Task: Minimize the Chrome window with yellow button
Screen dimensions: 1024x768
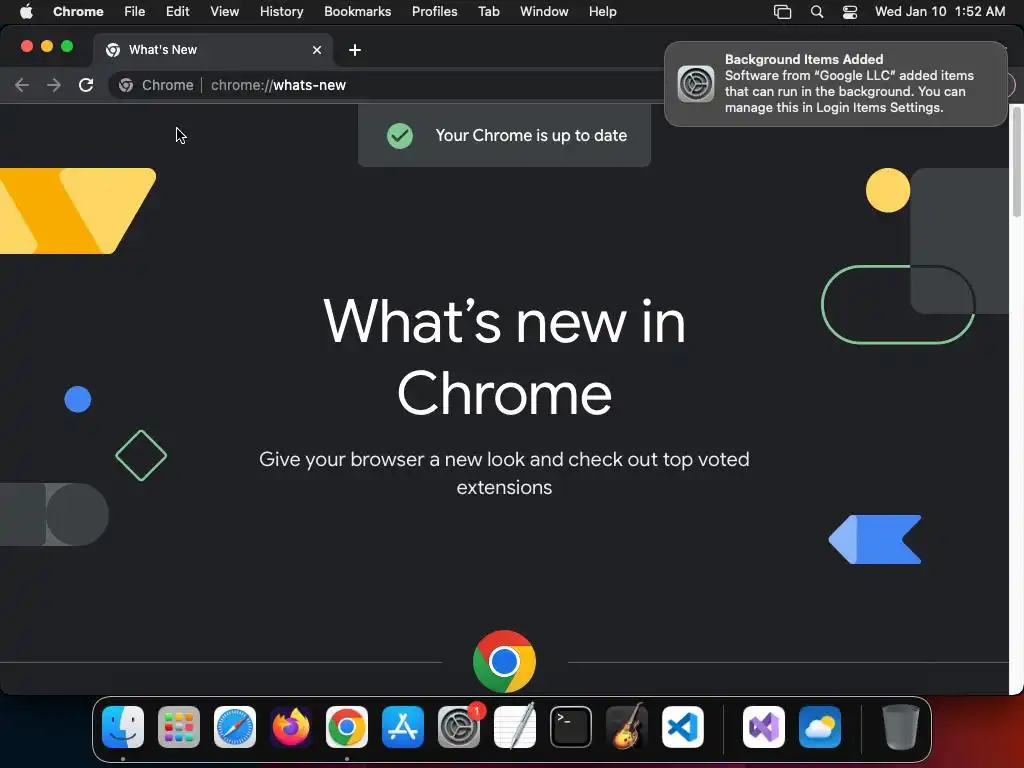Action: [x=46, y=46]
